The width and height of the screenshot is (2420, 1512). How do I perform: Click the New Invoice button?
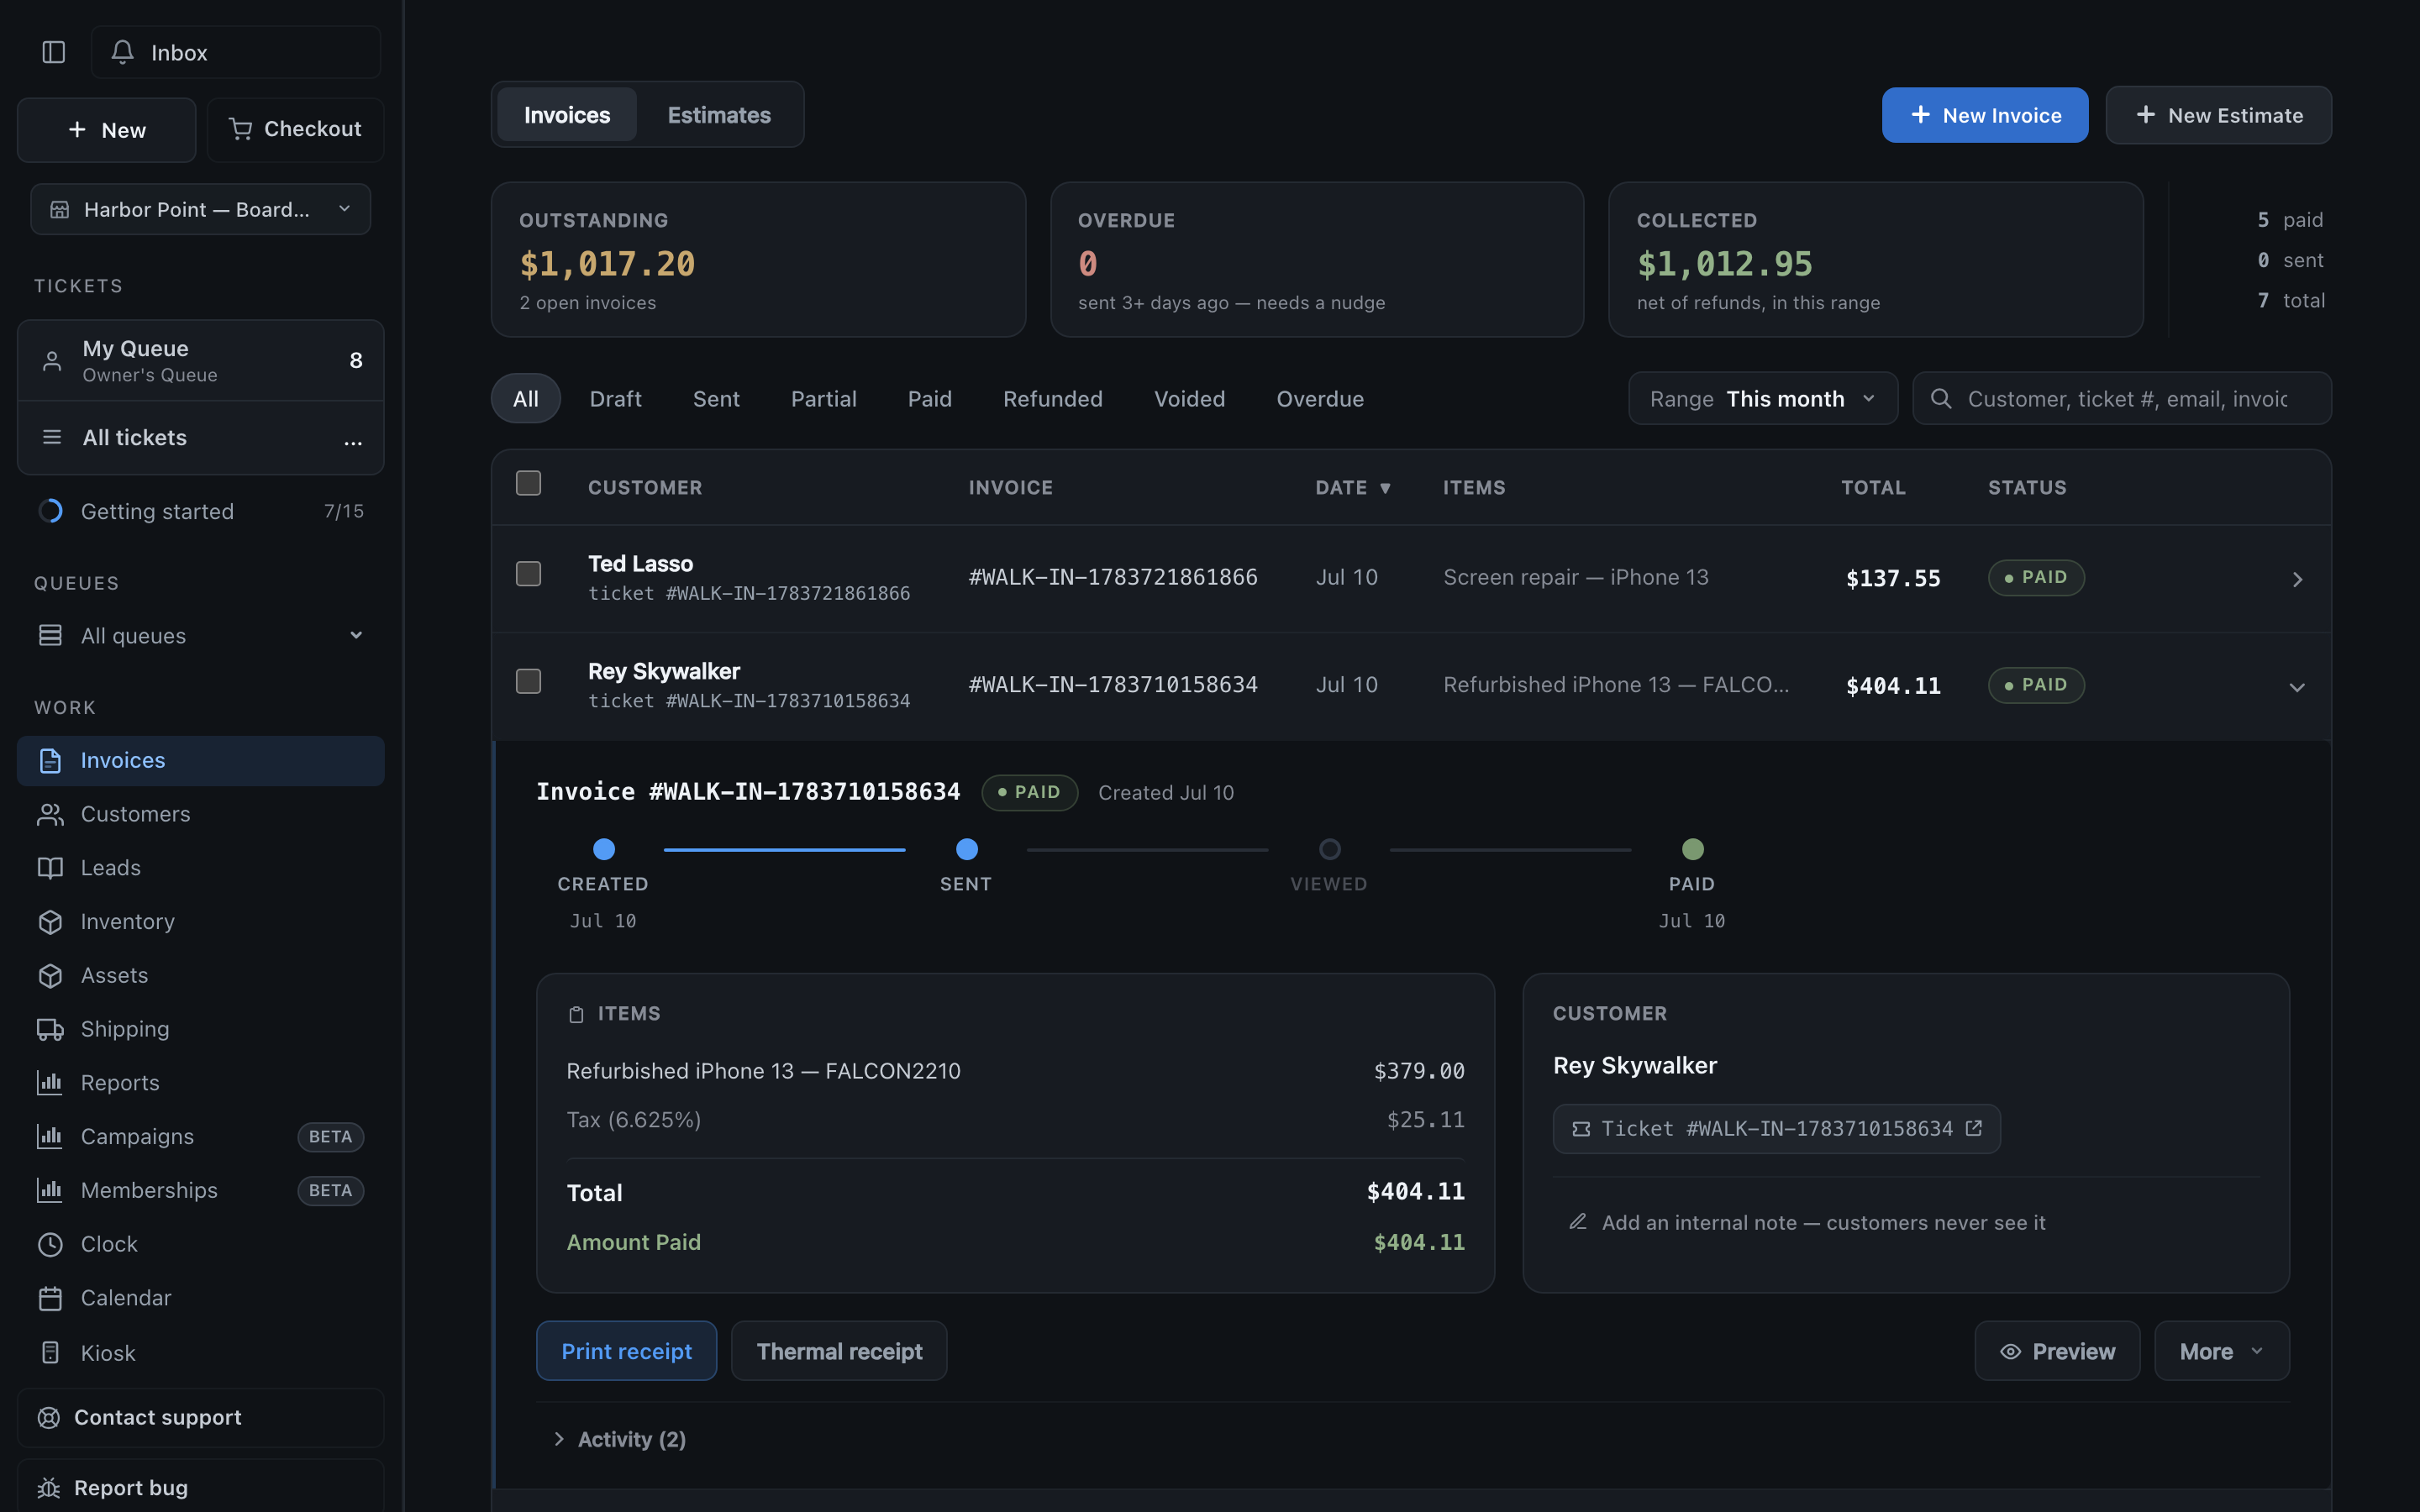(x=1985, y=115)
